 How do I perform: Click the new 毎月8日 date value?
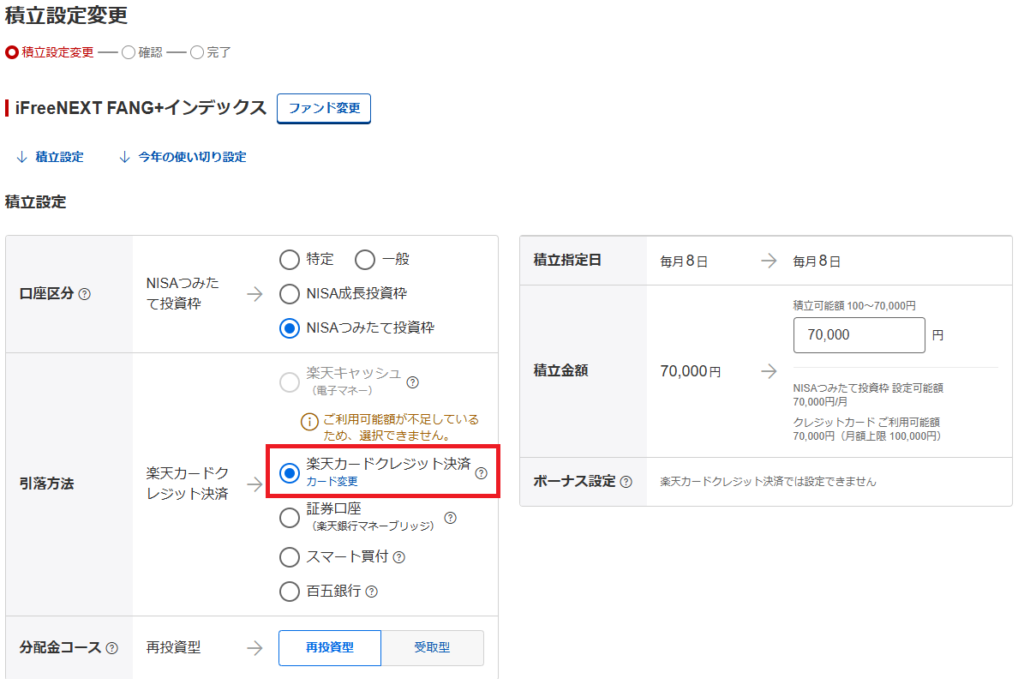[x=816, y=261]
